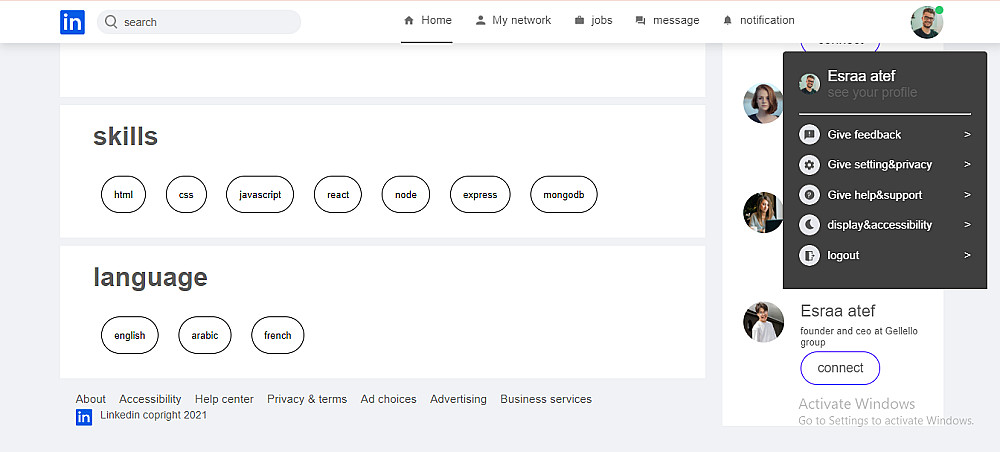Expand Give setting&privacy arrow
This screenshot has height=452, width=1000.
click(x=967, y=165)
